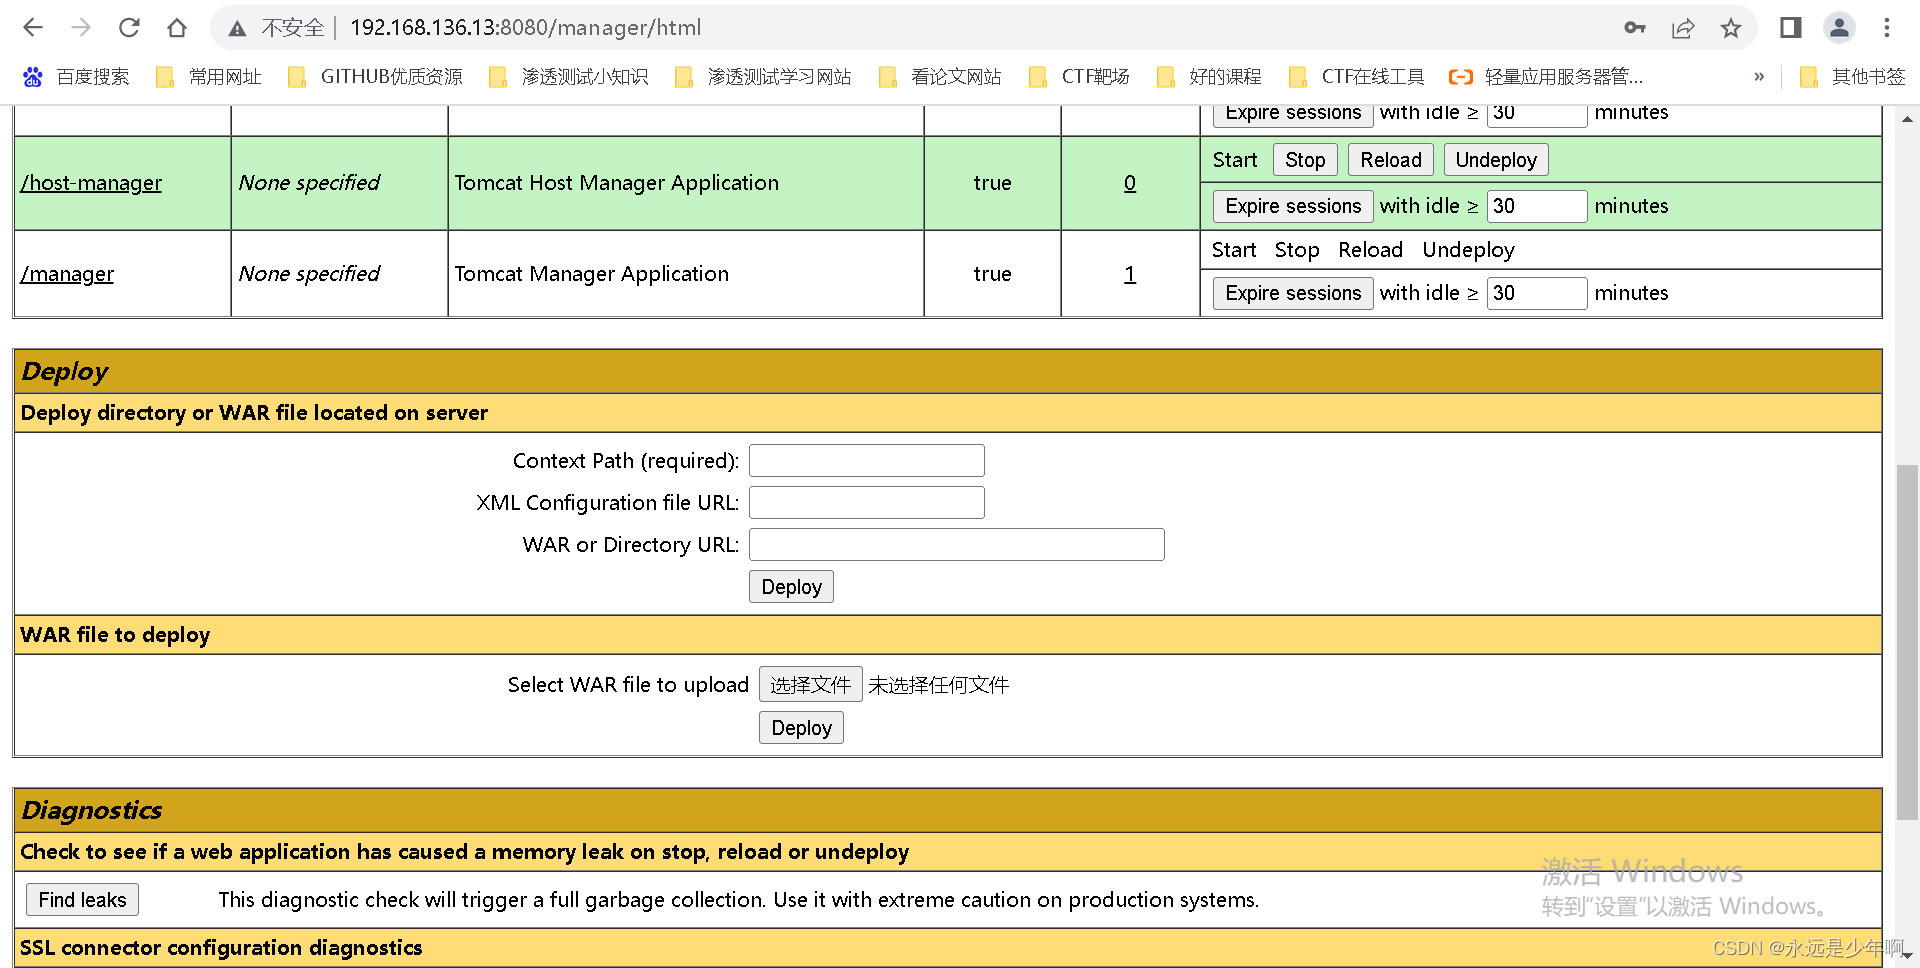Viewport: 1920px width, 968px height.
Task: Open the 其他书签 folder
Action: [1852, 77]
